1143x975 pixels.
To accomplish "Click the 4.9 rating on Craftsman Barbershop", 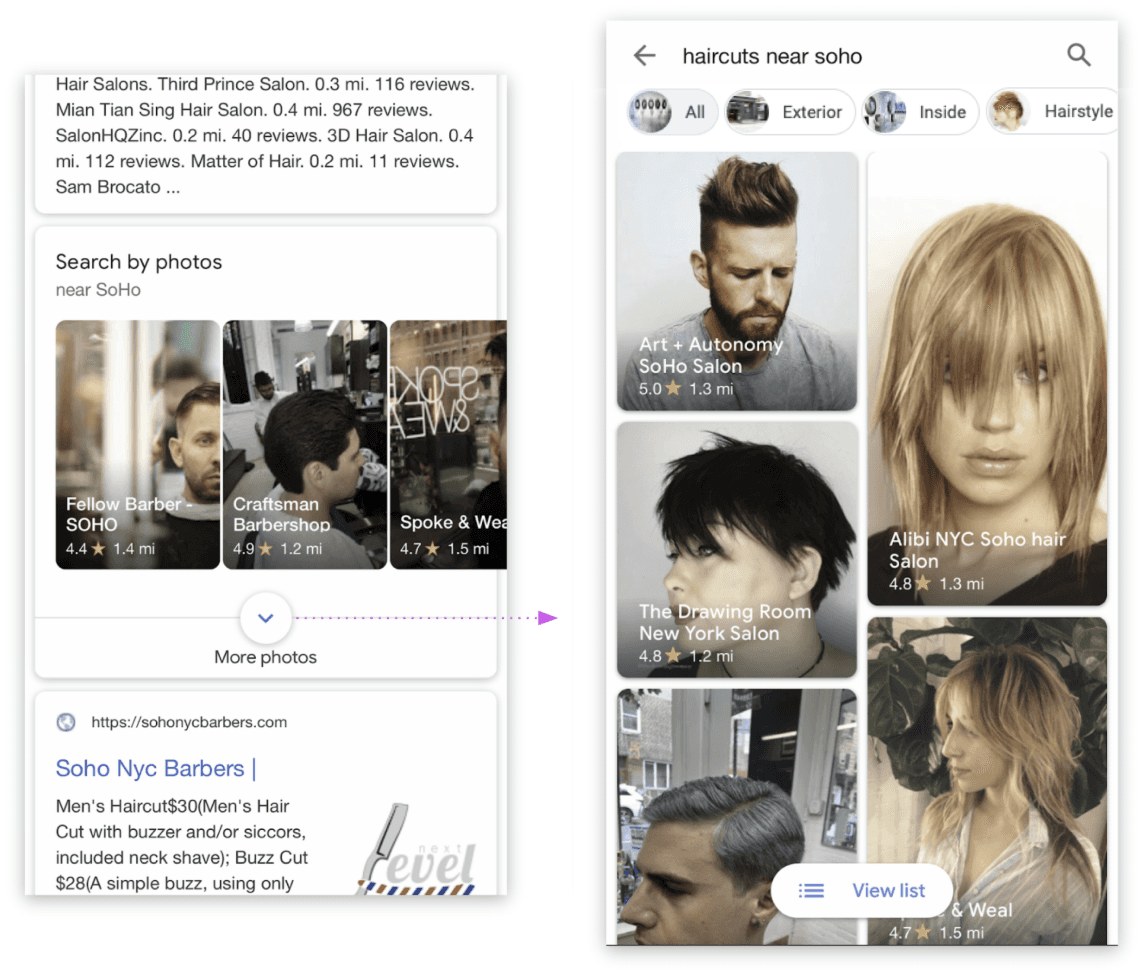I will click(252, 549).
